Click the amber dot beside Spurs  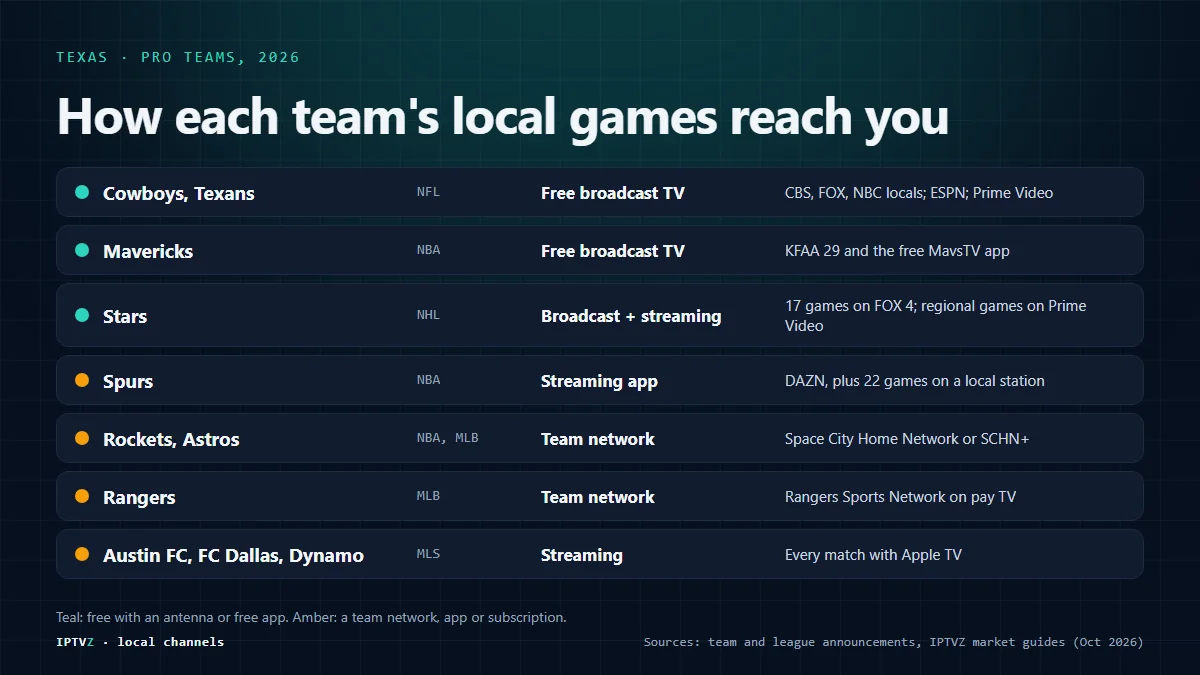pos(82,380)
